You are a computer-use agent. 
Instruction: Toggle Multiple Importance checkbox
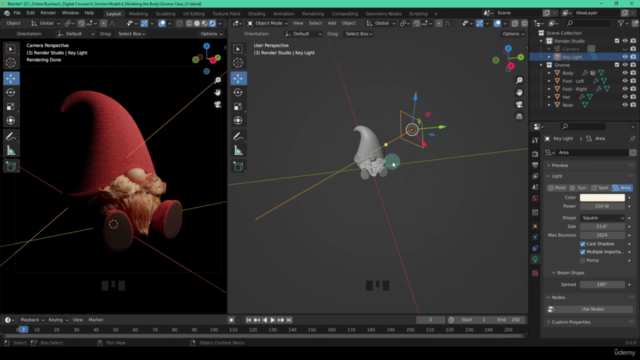(582, 252)
